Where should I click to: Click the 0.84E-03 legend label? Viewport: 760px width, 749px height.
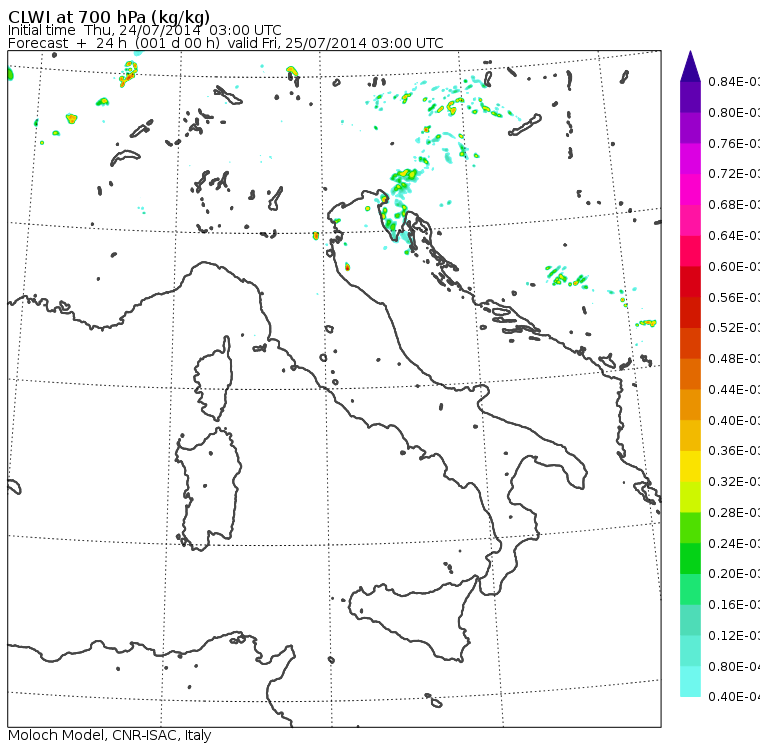pos(734,81)
